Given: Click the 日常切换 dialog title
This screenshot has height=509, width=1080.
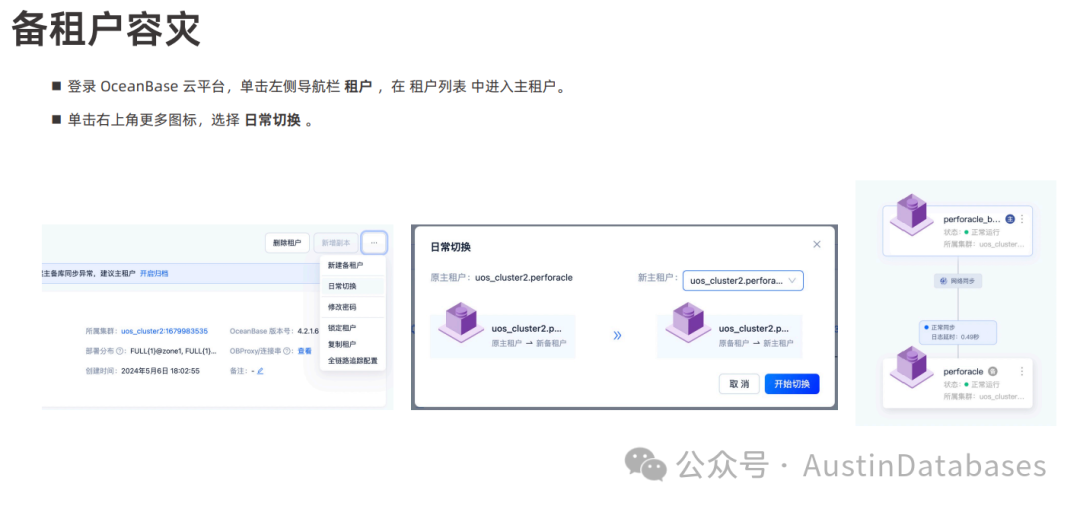Looking at the screenshot, I should point(450,246).
